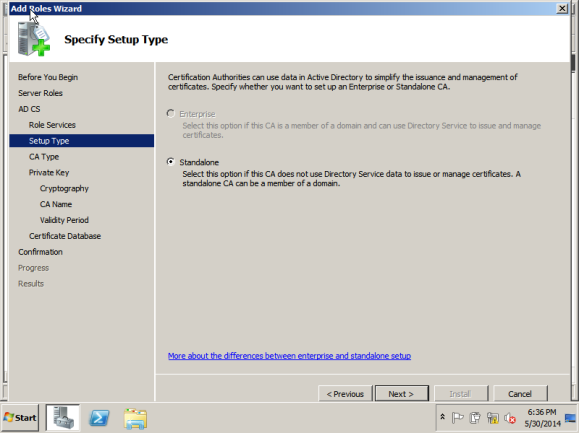Open Server Manager from the taskbar
The width and height of the screenshot is (579, 433).
click(63, 417)
